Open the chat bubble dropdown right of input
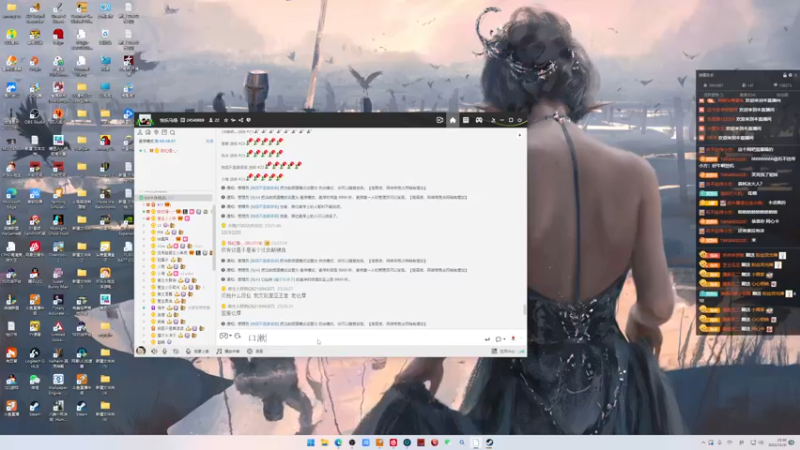The height and width of the screenshot is (450, 800). [x=500, y=339]
